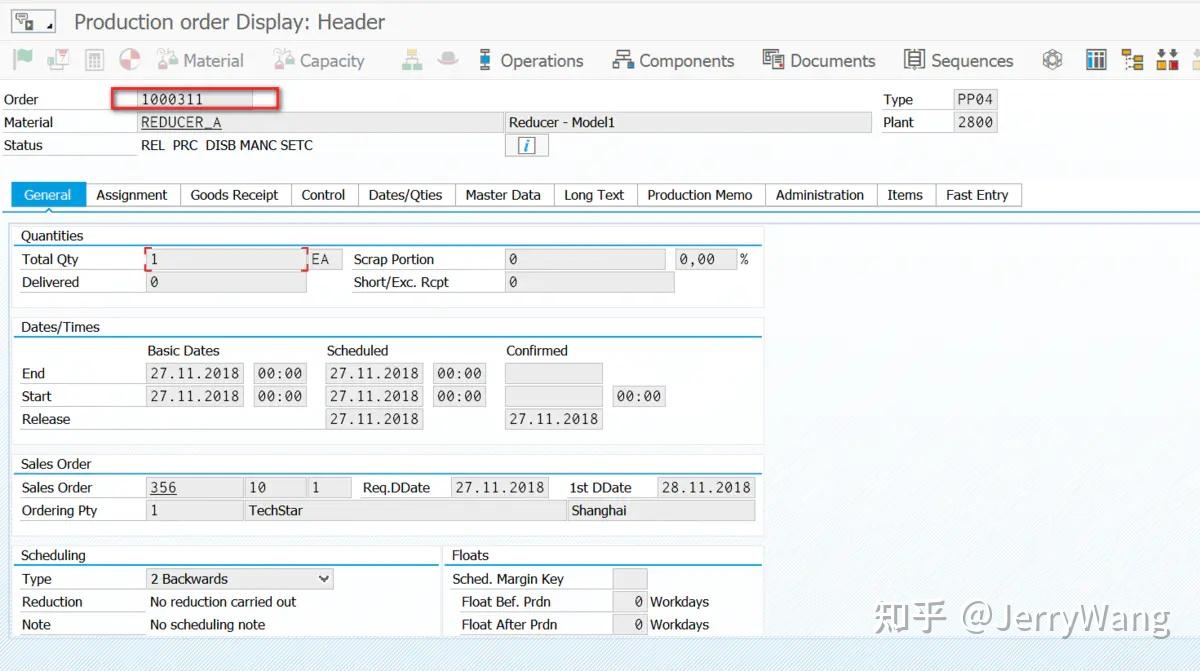This screenshot has width=1200, height=671.
Task: Open the Master Data tab
Action: (503, 194)
